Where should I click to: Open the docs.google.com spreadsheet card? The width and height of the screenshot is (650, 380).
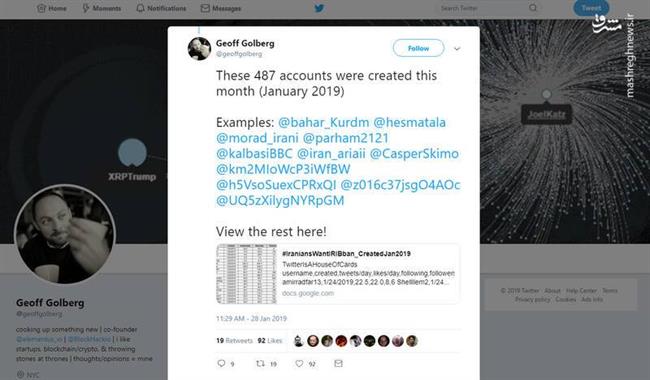[338, 274]
